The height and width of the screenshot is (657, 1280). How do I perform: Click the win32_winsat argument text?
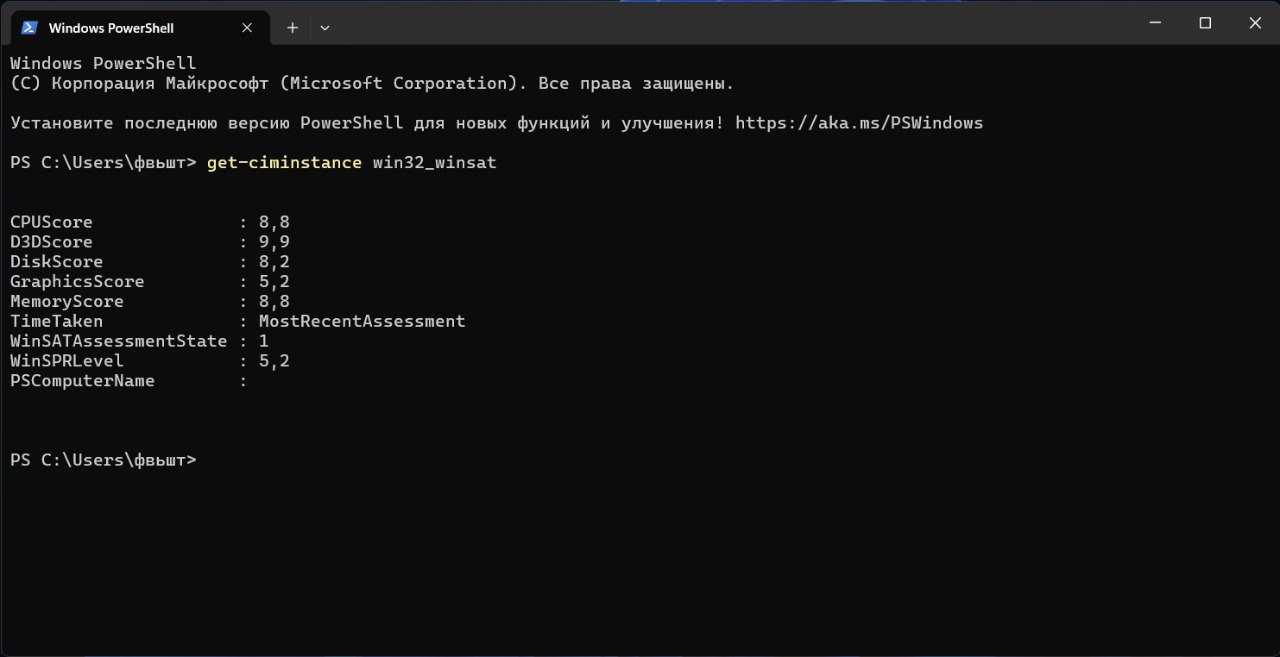coord(434,162)
